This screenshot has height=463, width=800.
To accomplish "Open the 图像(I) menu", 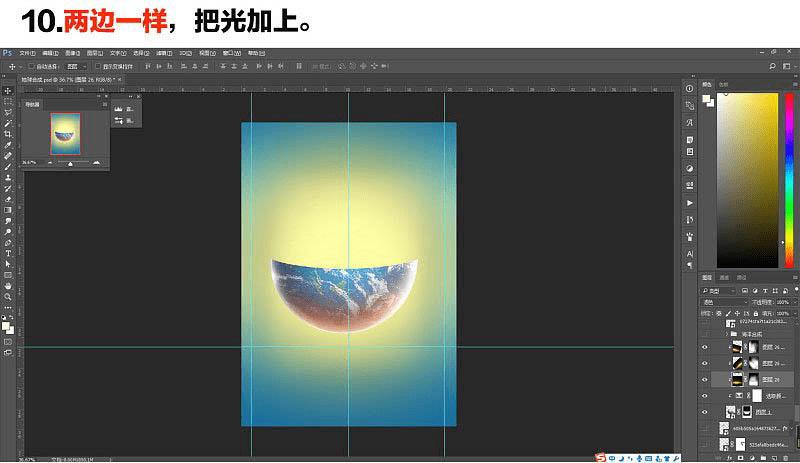I will 72,53.
